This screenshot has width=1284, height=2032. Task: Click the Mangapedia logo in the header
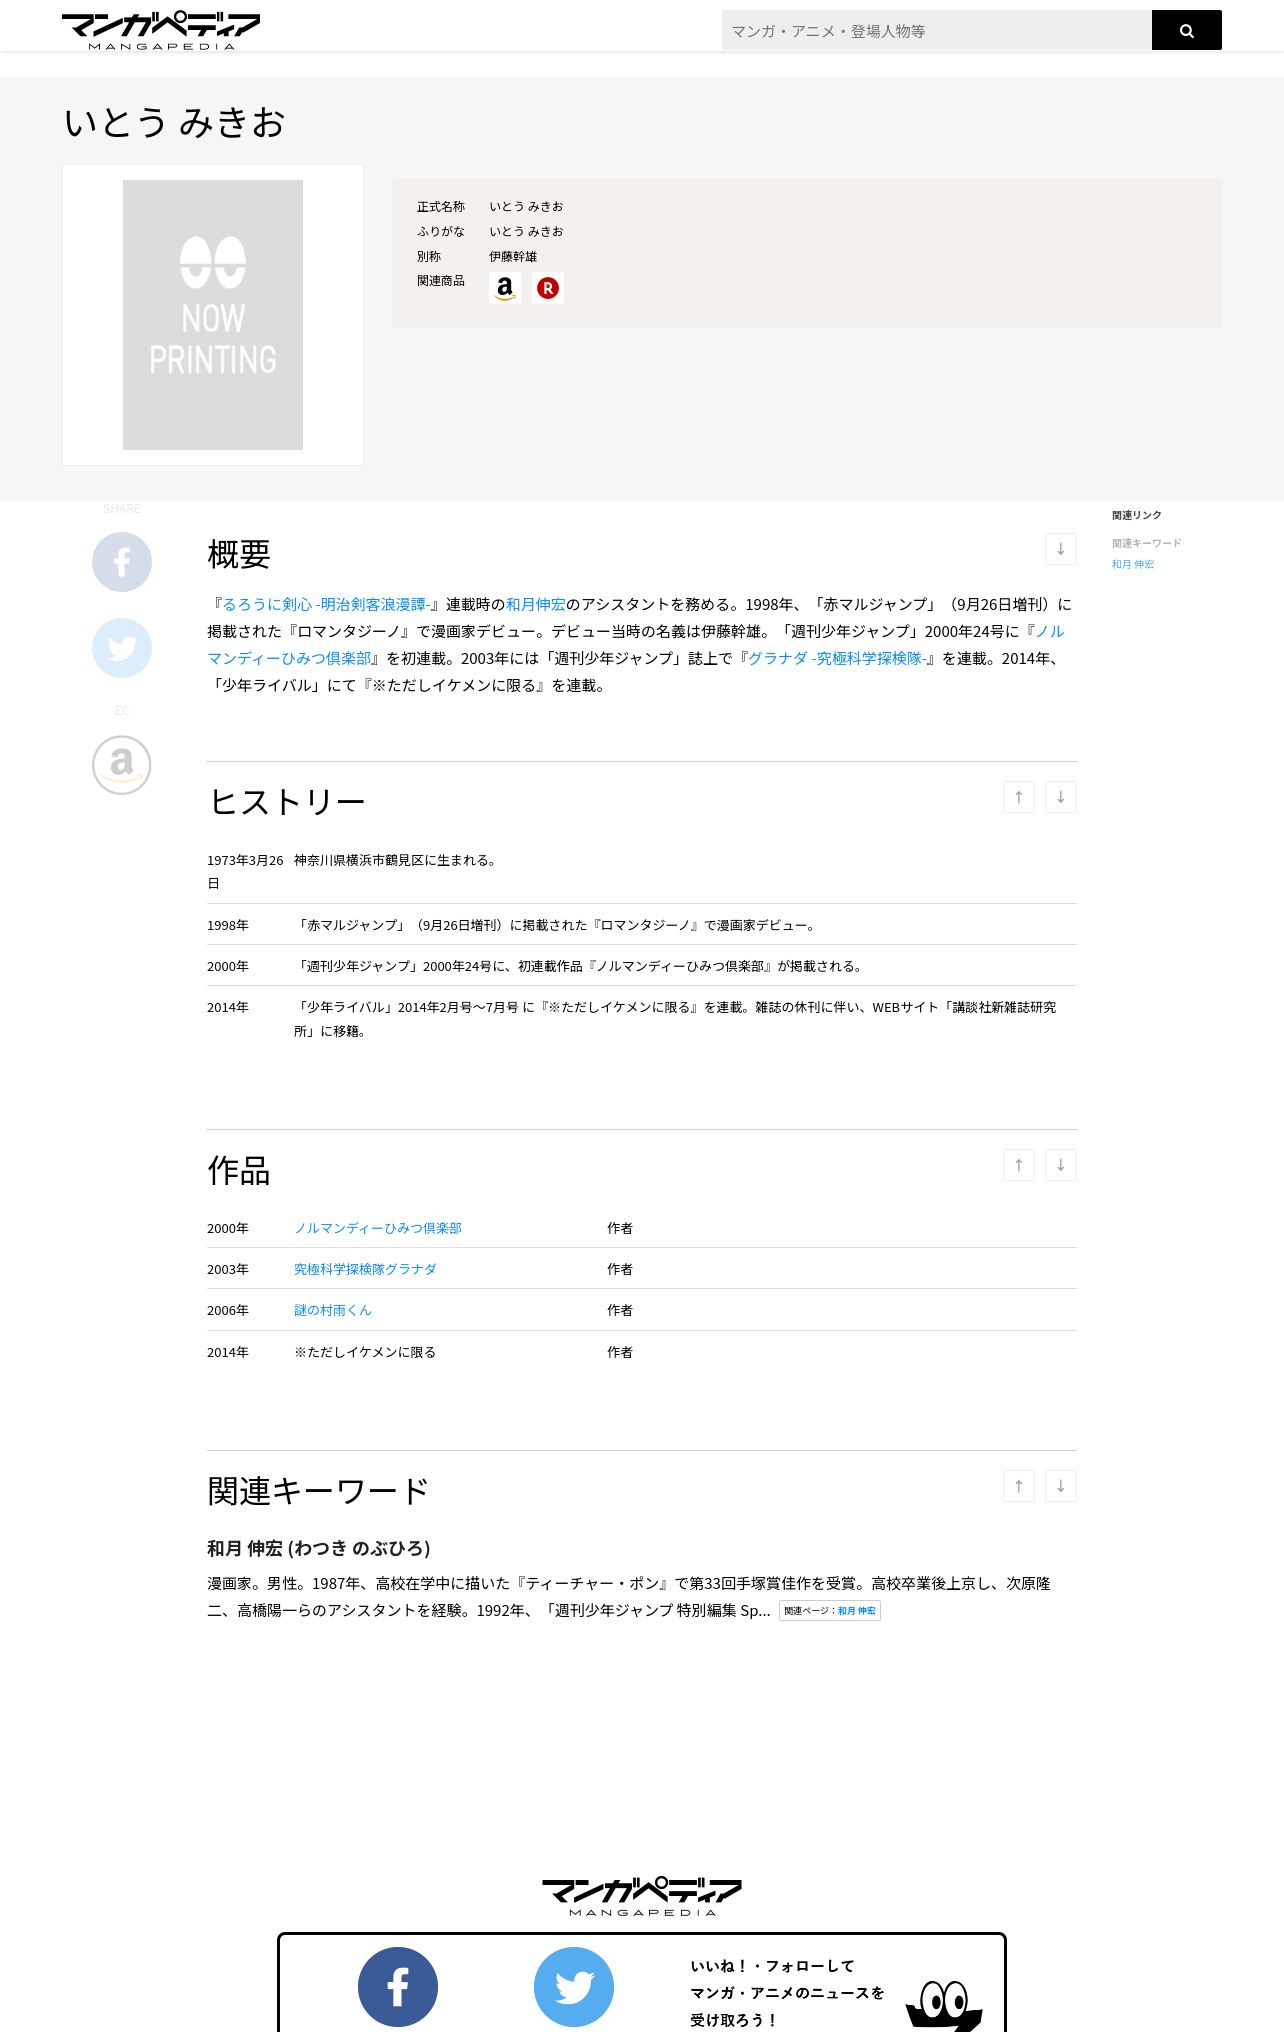[161, 30]
